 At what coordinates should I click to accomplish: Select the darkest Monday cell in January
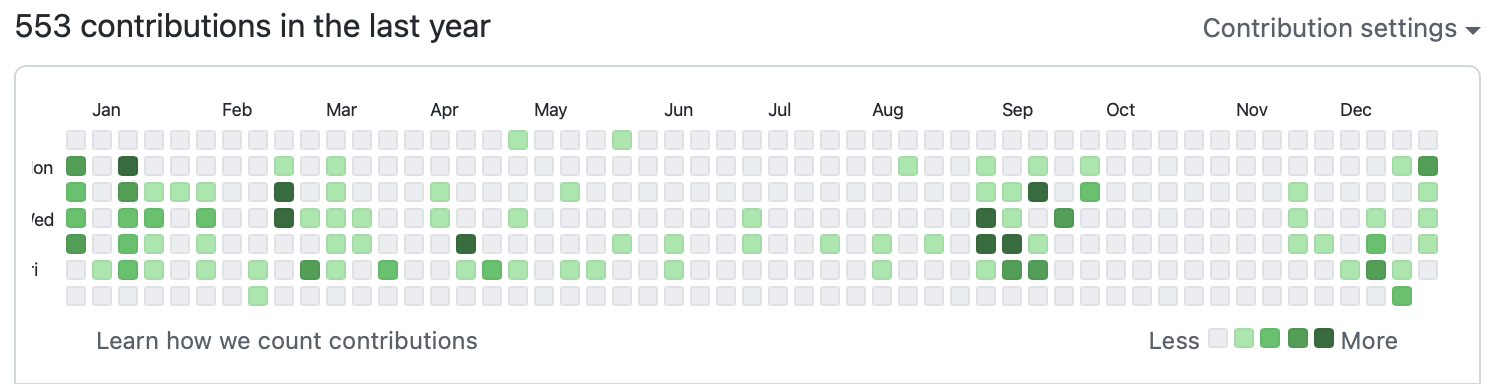(x=128, y=166)
